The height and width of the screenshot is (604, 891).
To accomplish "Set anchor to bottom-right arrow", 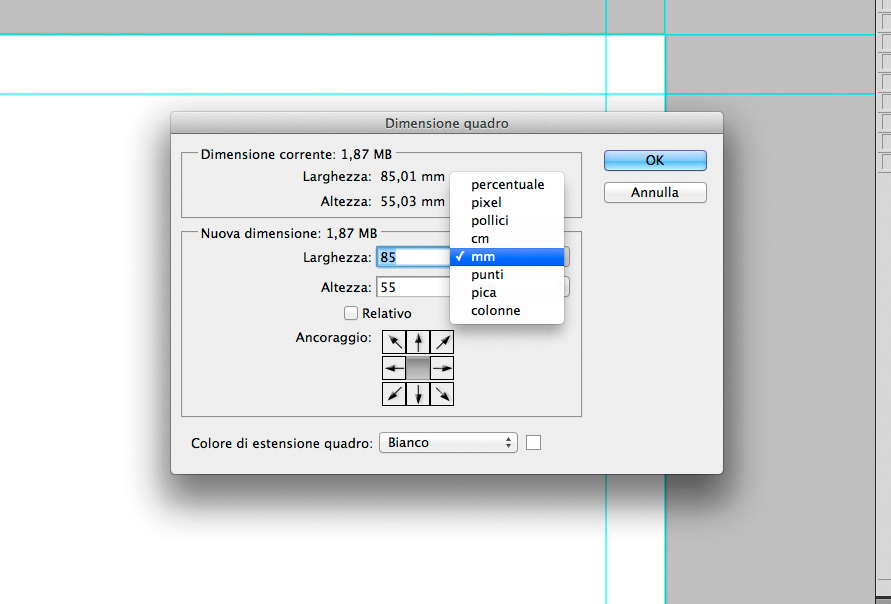I will (442, 394).
